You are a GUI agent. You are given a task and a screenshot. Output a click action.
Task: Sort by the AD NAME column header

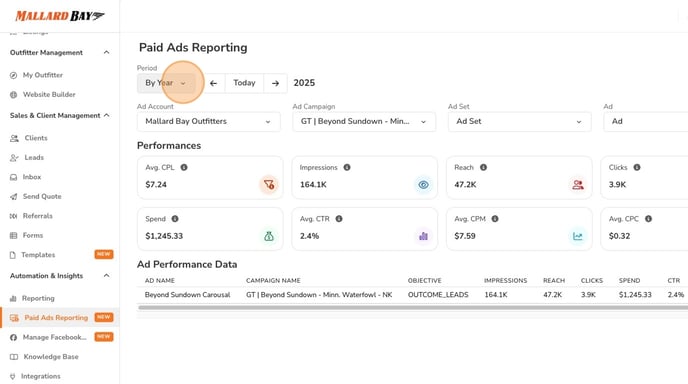[160, 280]
